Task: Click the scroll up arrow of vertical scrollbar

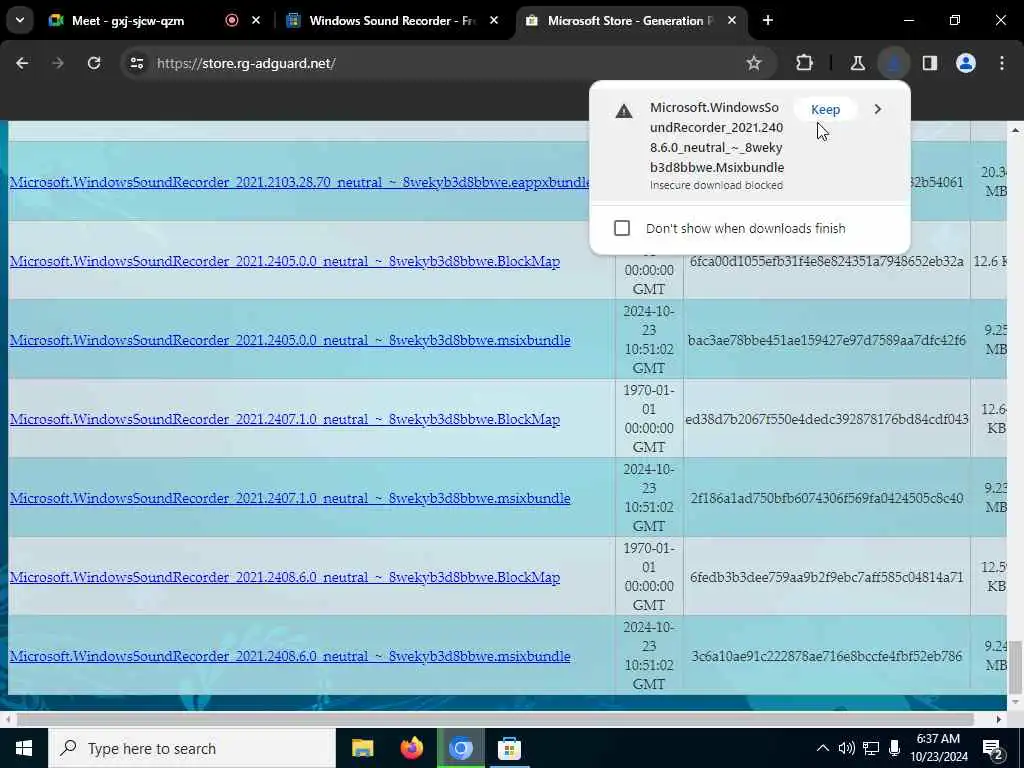Action: (x=1015, y=130)
